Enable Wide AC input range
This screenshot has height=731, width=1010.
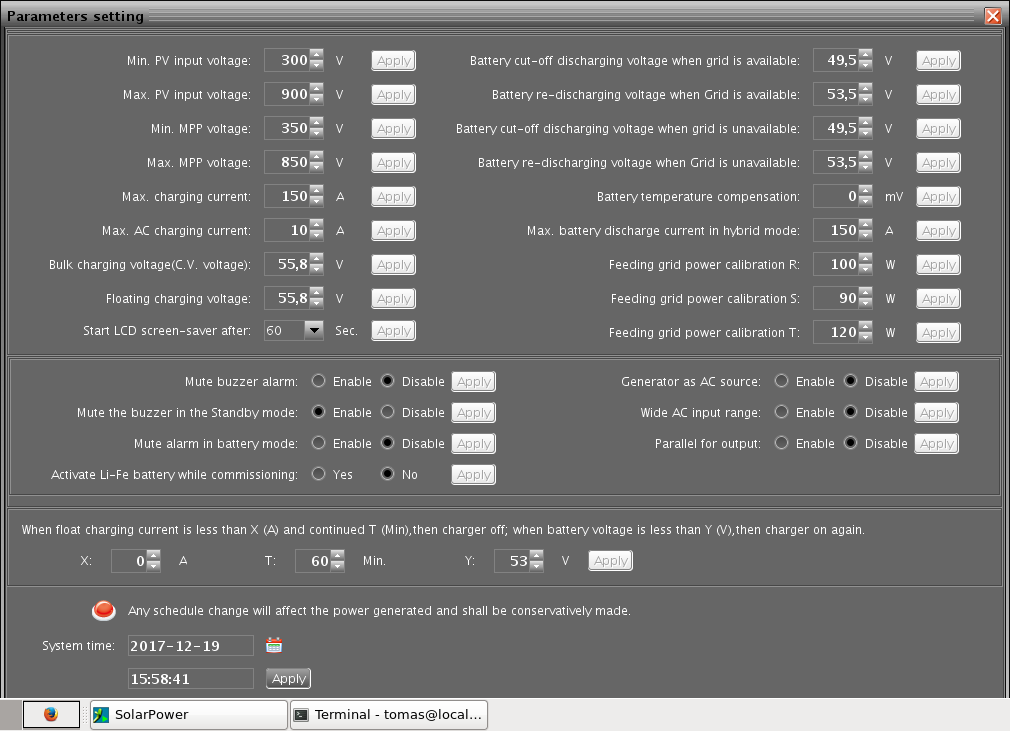781,412
